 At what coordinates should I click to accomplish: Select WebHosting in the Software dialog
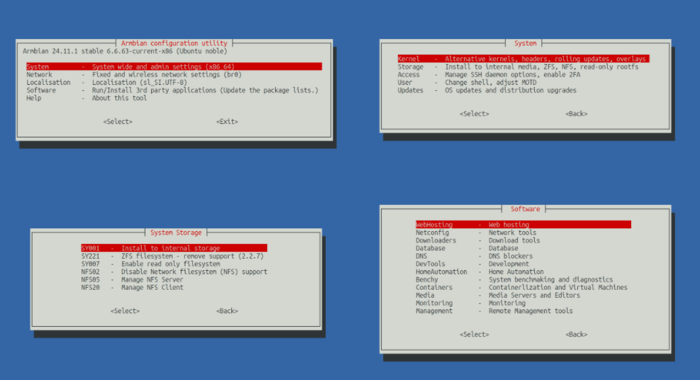523,225
